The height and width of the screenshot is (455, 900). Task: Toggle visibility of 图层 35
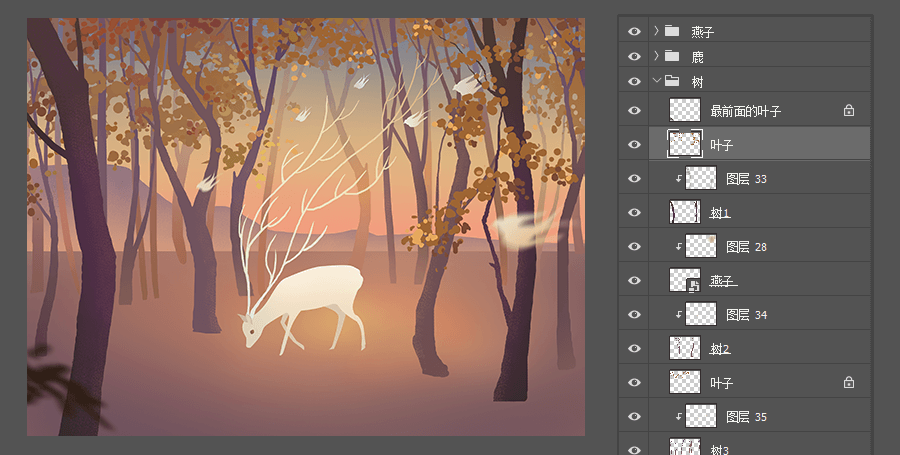634,416
